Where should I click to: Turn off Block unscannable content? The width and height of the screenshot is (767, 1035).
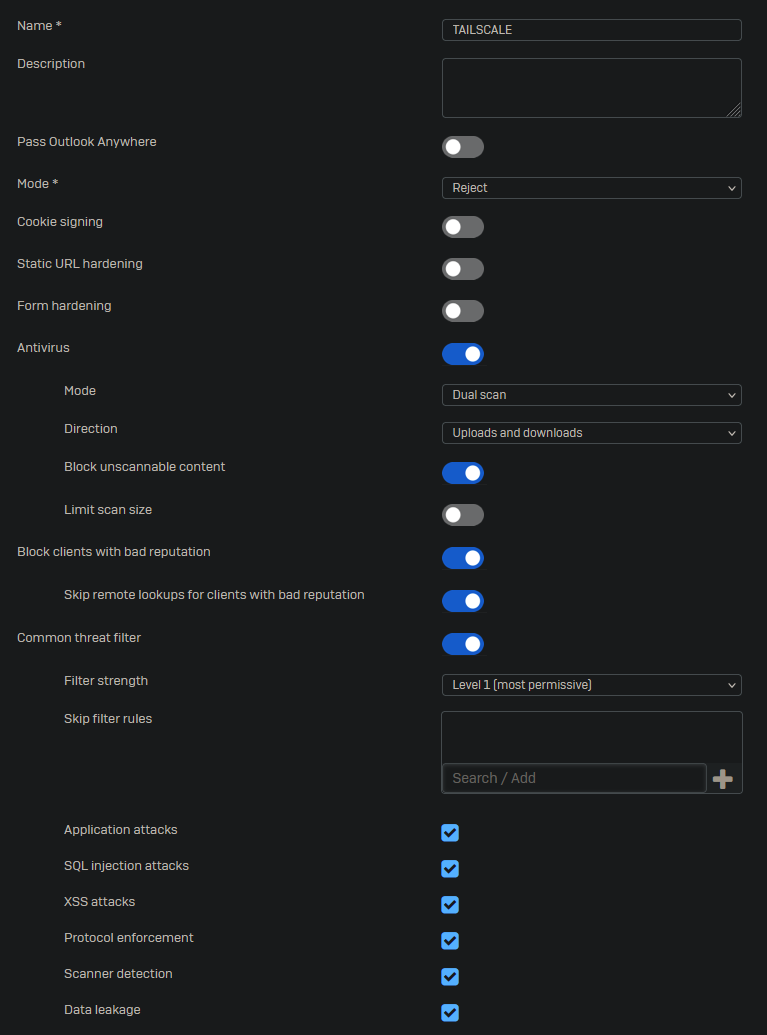point(462,473)
